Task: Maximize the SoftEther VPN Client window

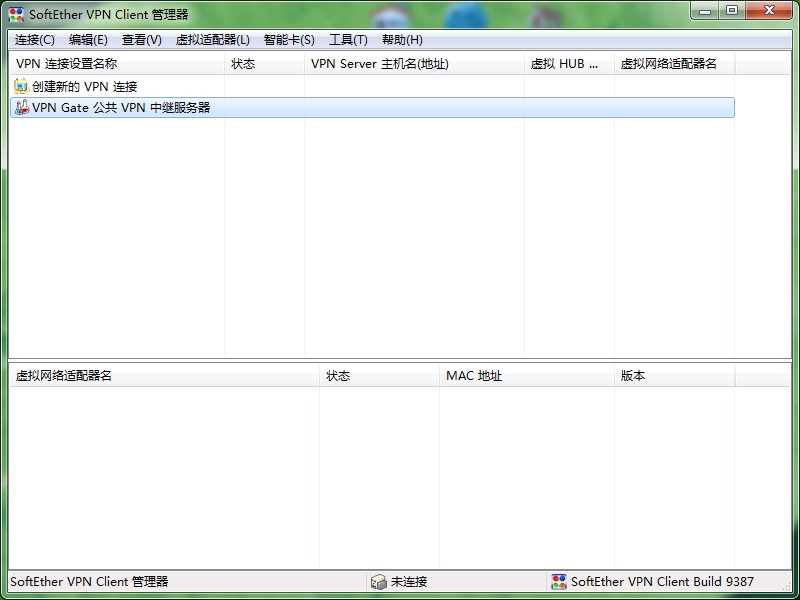Action: (x=732, y=11)
